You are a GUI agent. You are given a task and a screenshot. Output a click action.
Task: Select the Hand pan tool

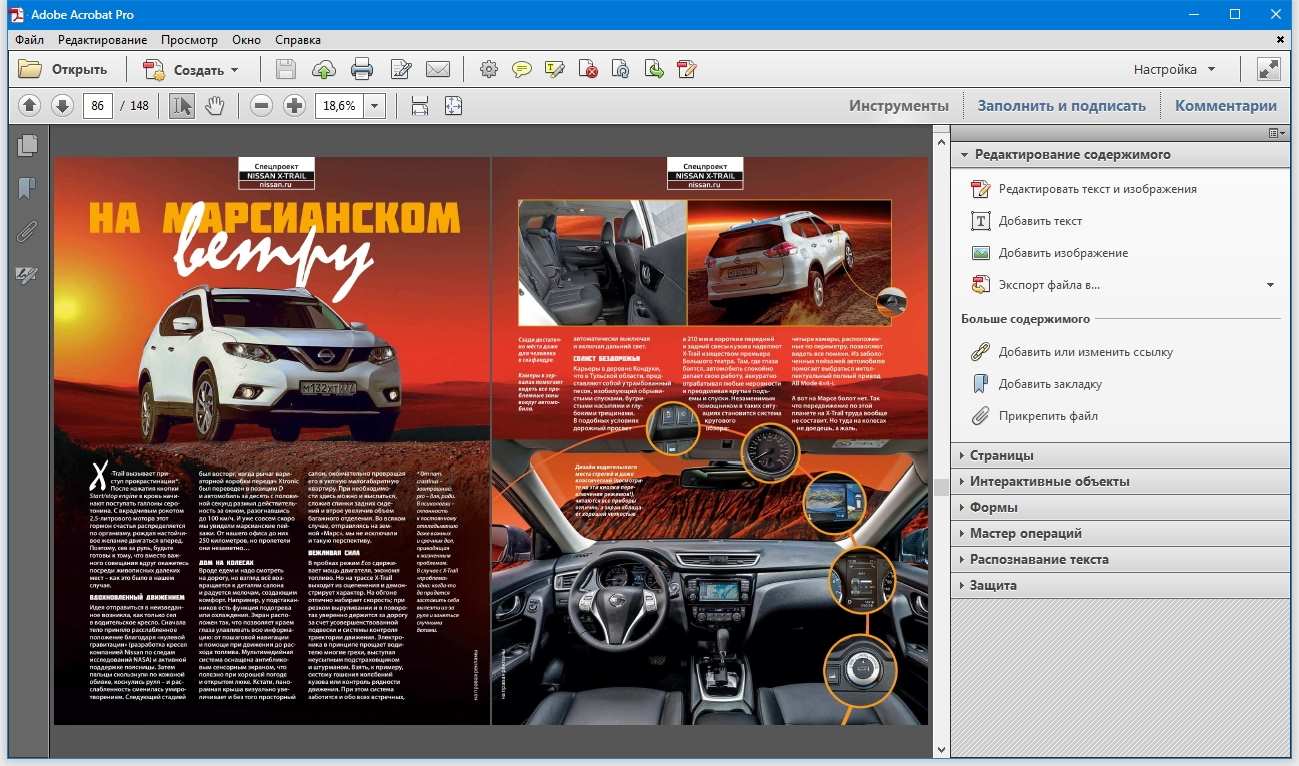214,106
